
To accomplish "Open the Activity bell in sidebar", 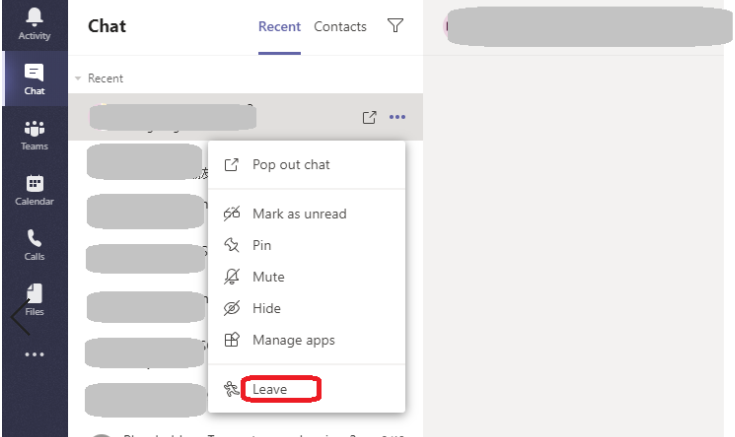I will 34,24.
